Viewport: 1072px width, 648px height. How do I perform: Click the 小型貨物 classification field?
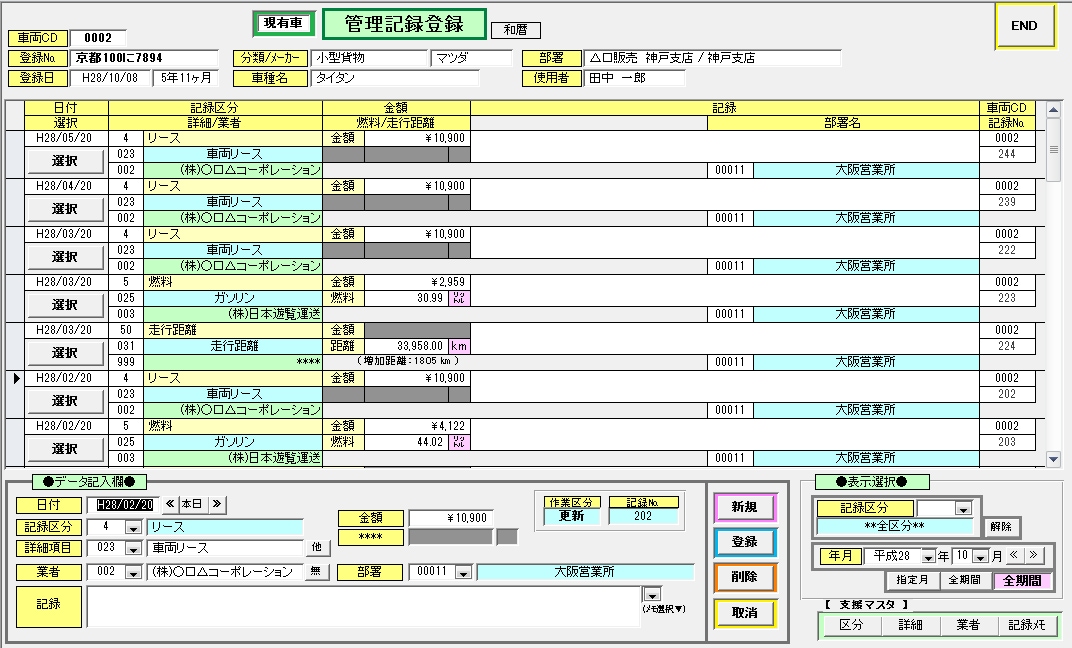pyautogui.click(x=369, y=58)
